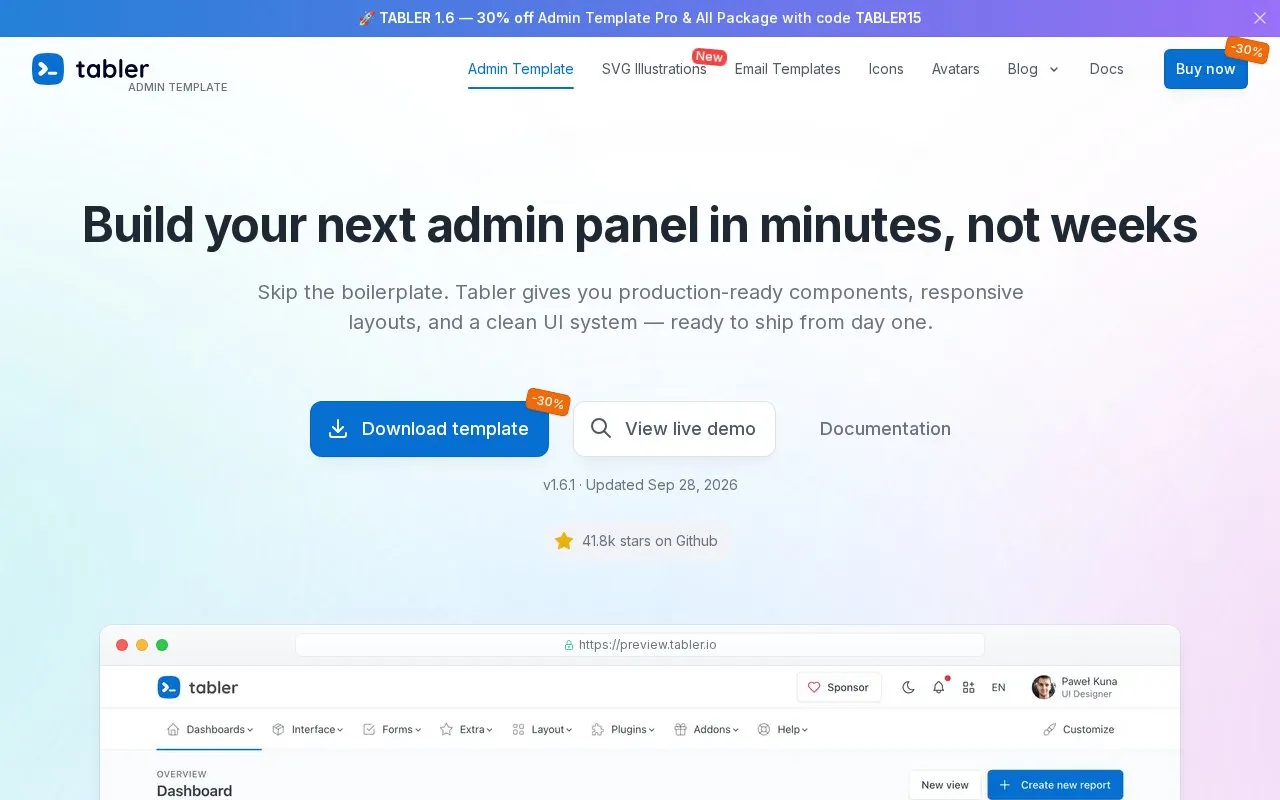Click the gold star icon beside Github stars
This screenshot has height=800, width=1280.
click(x=564, y=541)
